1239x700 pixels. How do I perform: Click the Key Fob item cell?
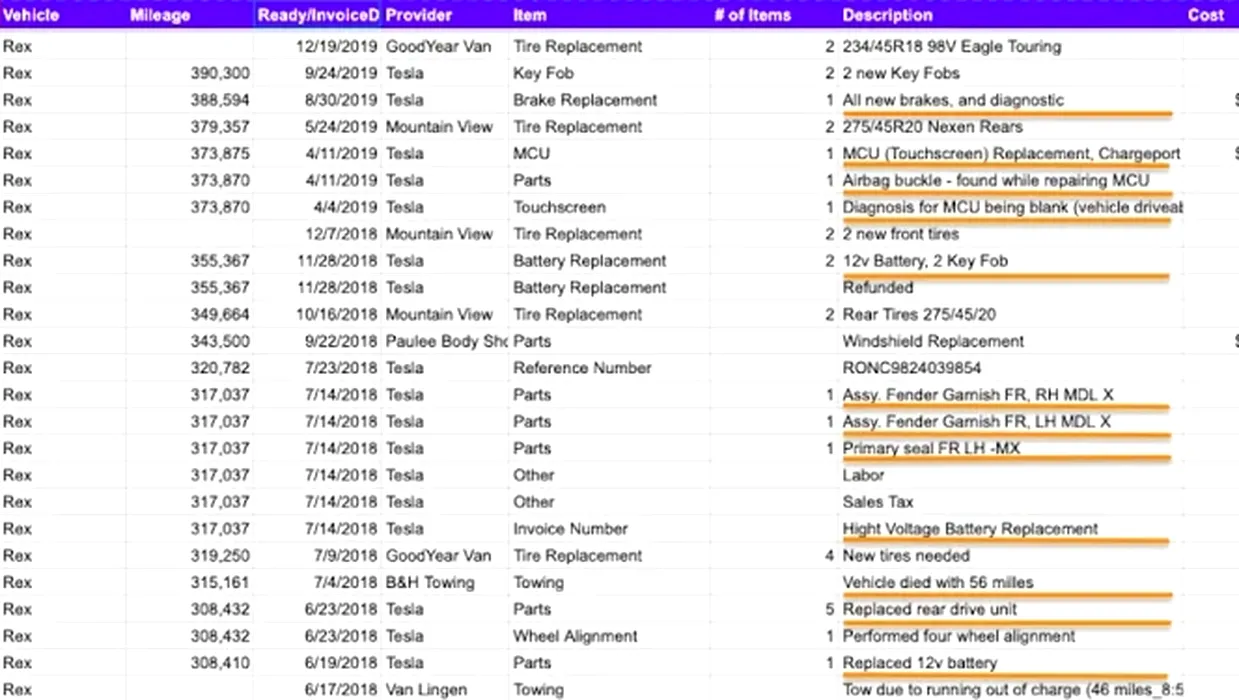(543, 73)
